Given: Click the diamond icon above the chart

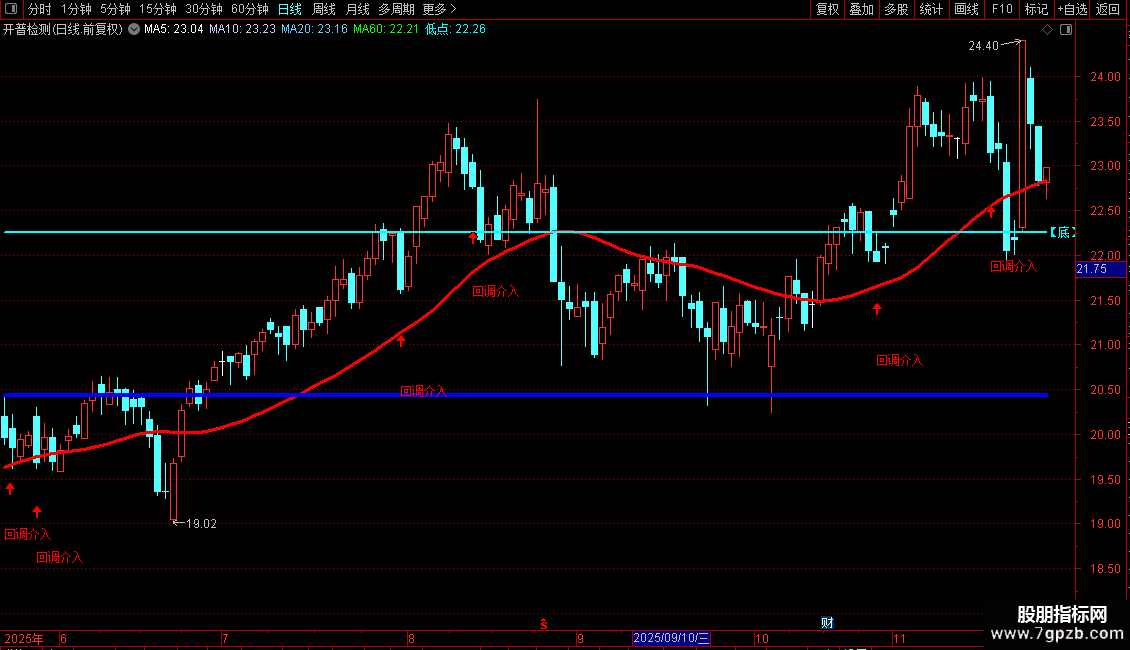Looking at the screenshot, I should point(1048,30).
